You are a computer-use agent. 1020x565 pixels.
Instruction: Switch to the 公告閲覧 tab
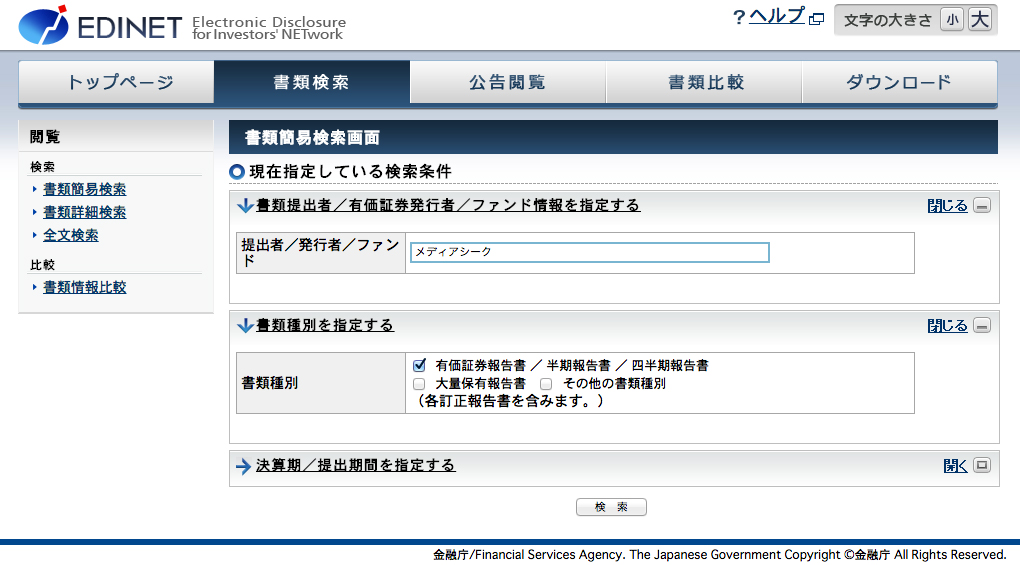507,82
